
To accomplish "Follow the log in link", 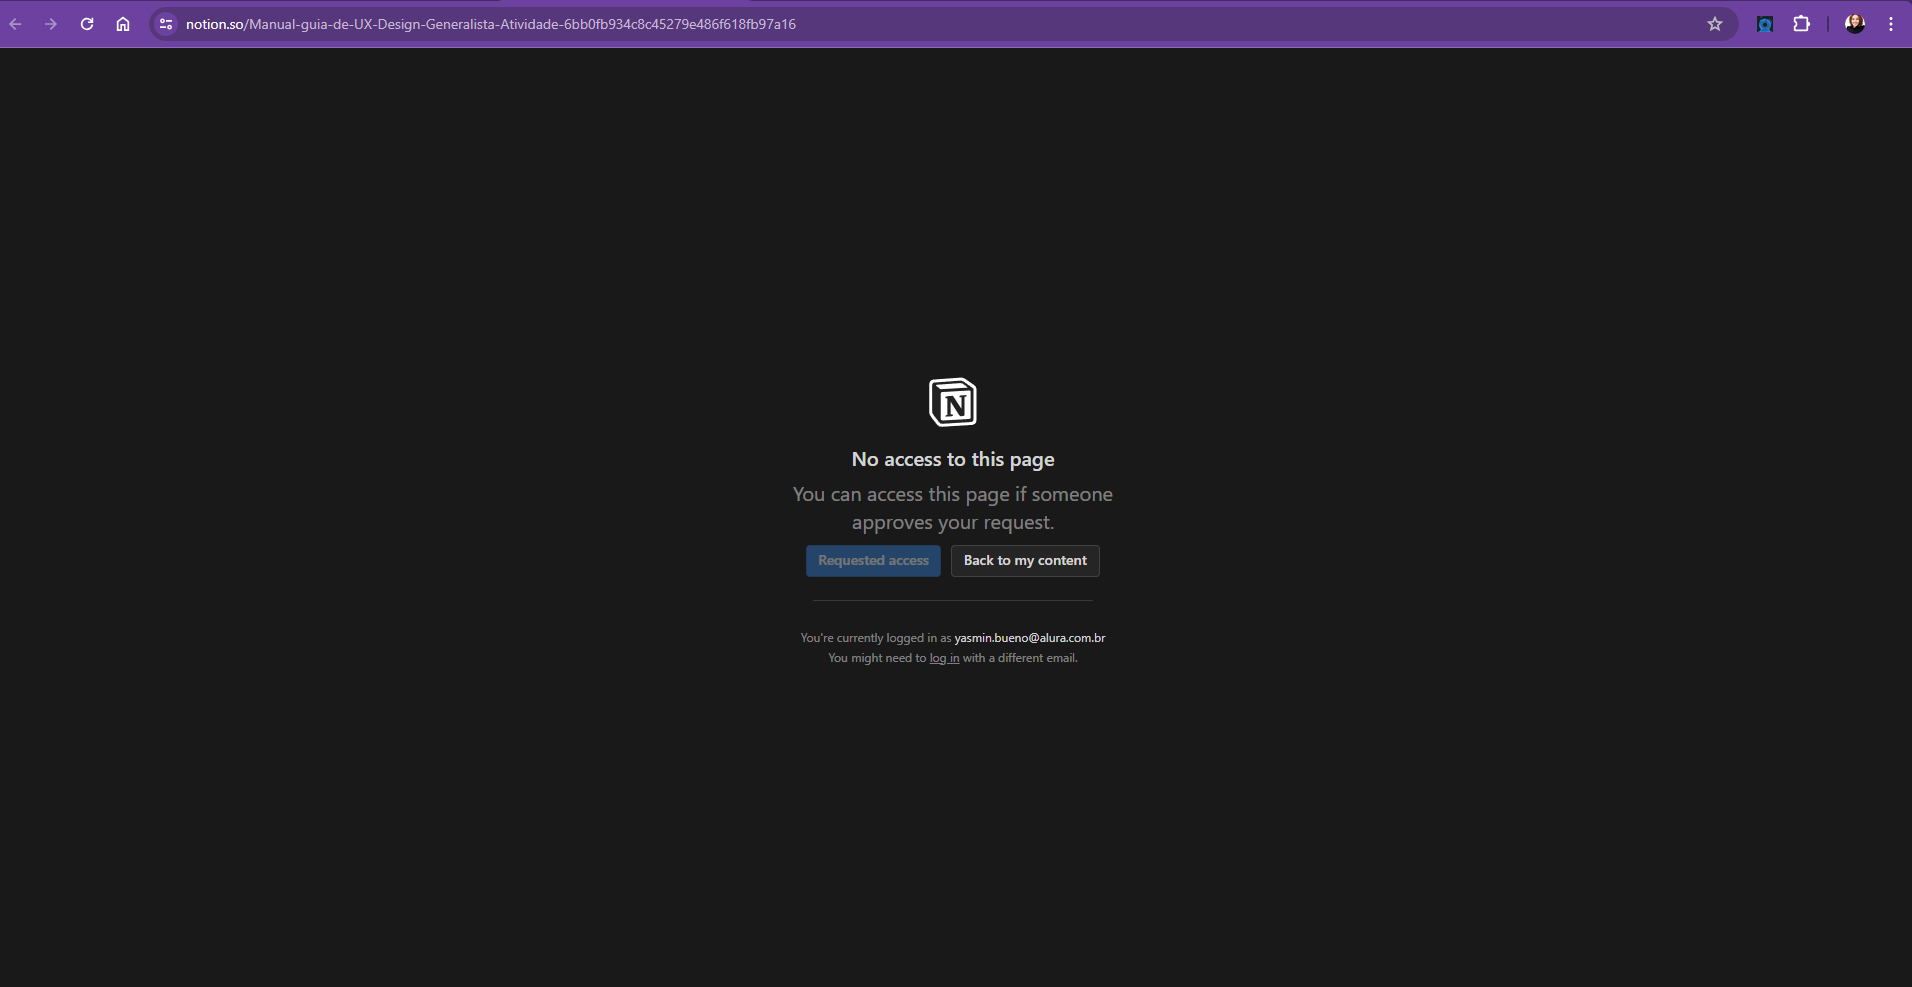I will click(944, 658).
